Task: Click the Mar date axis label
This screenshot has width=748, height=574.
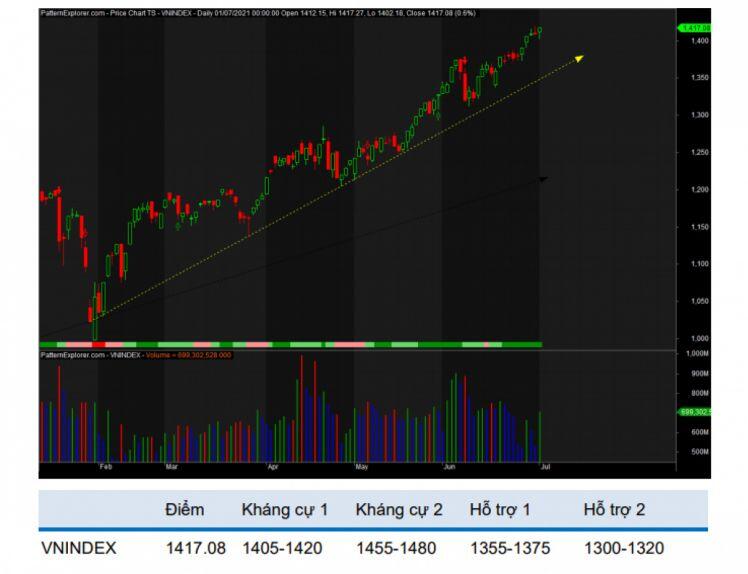Action: click(x=171, y=467)
